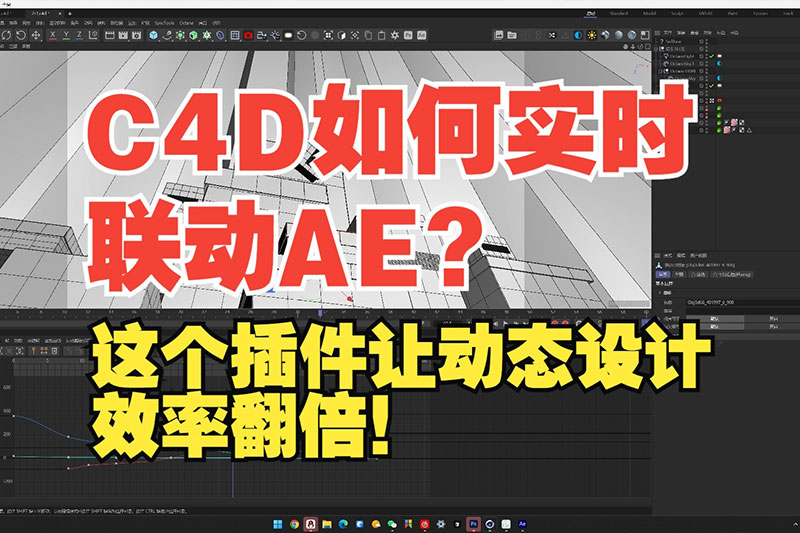Click the shuffle arrows icon in the right toolbar
This screenshot has height=533, width=800.
pyautogui.click(x=552, y=35)
